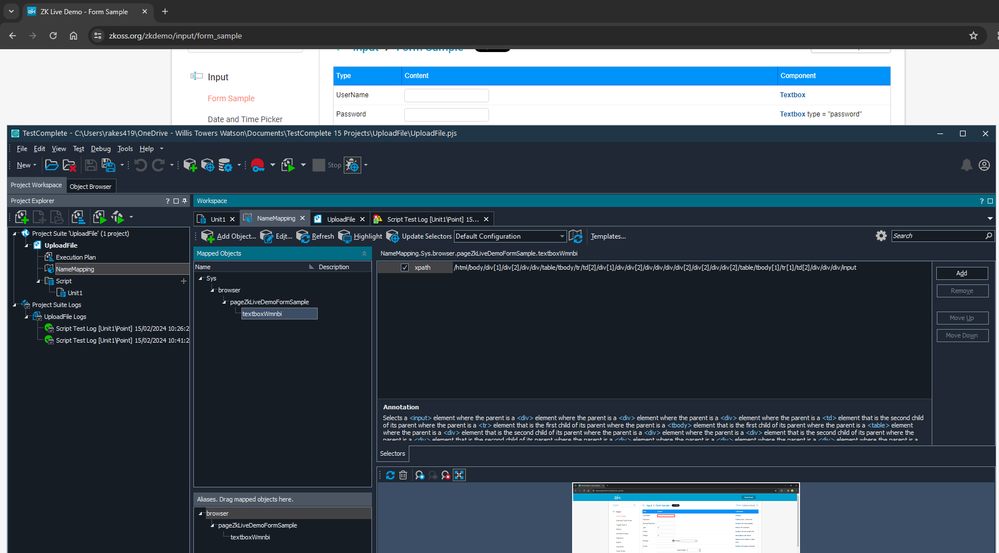
Task: Open the Default Configuration dropdown
Action: pyautogui.click(x=560, y=236)
